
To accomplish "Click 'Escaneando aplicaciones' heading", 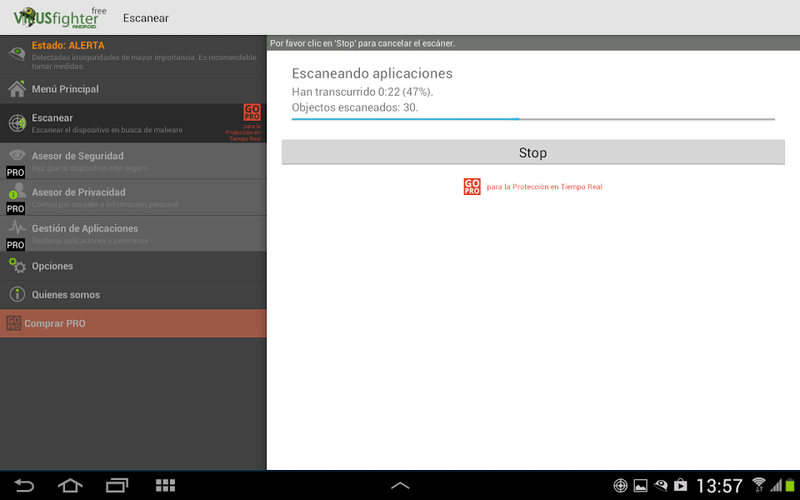I will point(372,73).
